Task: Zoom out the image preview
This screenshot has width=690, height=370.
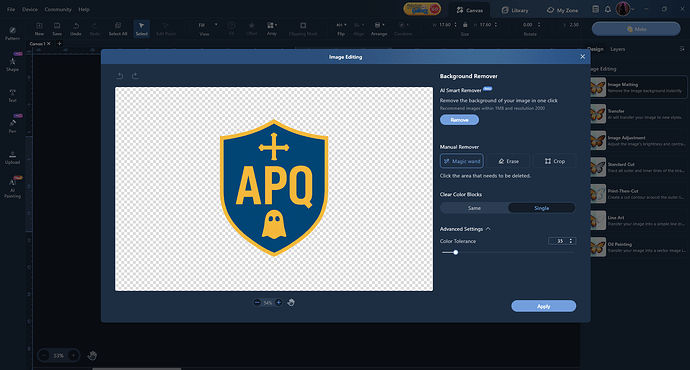Action: [x=257, y=302]
